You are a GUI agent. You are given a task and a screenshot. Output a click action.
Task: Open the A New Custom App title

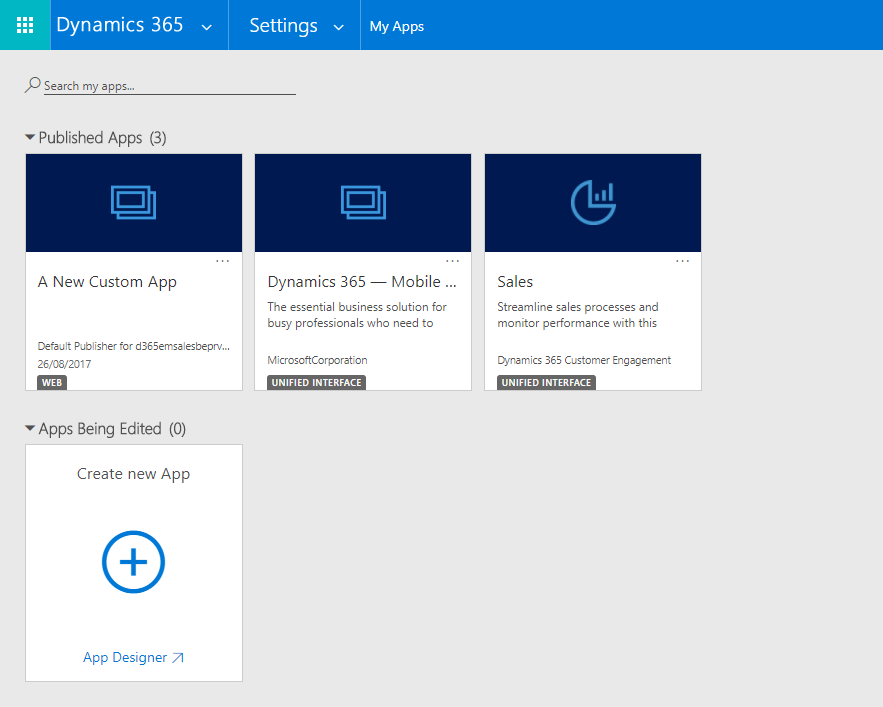107,282
